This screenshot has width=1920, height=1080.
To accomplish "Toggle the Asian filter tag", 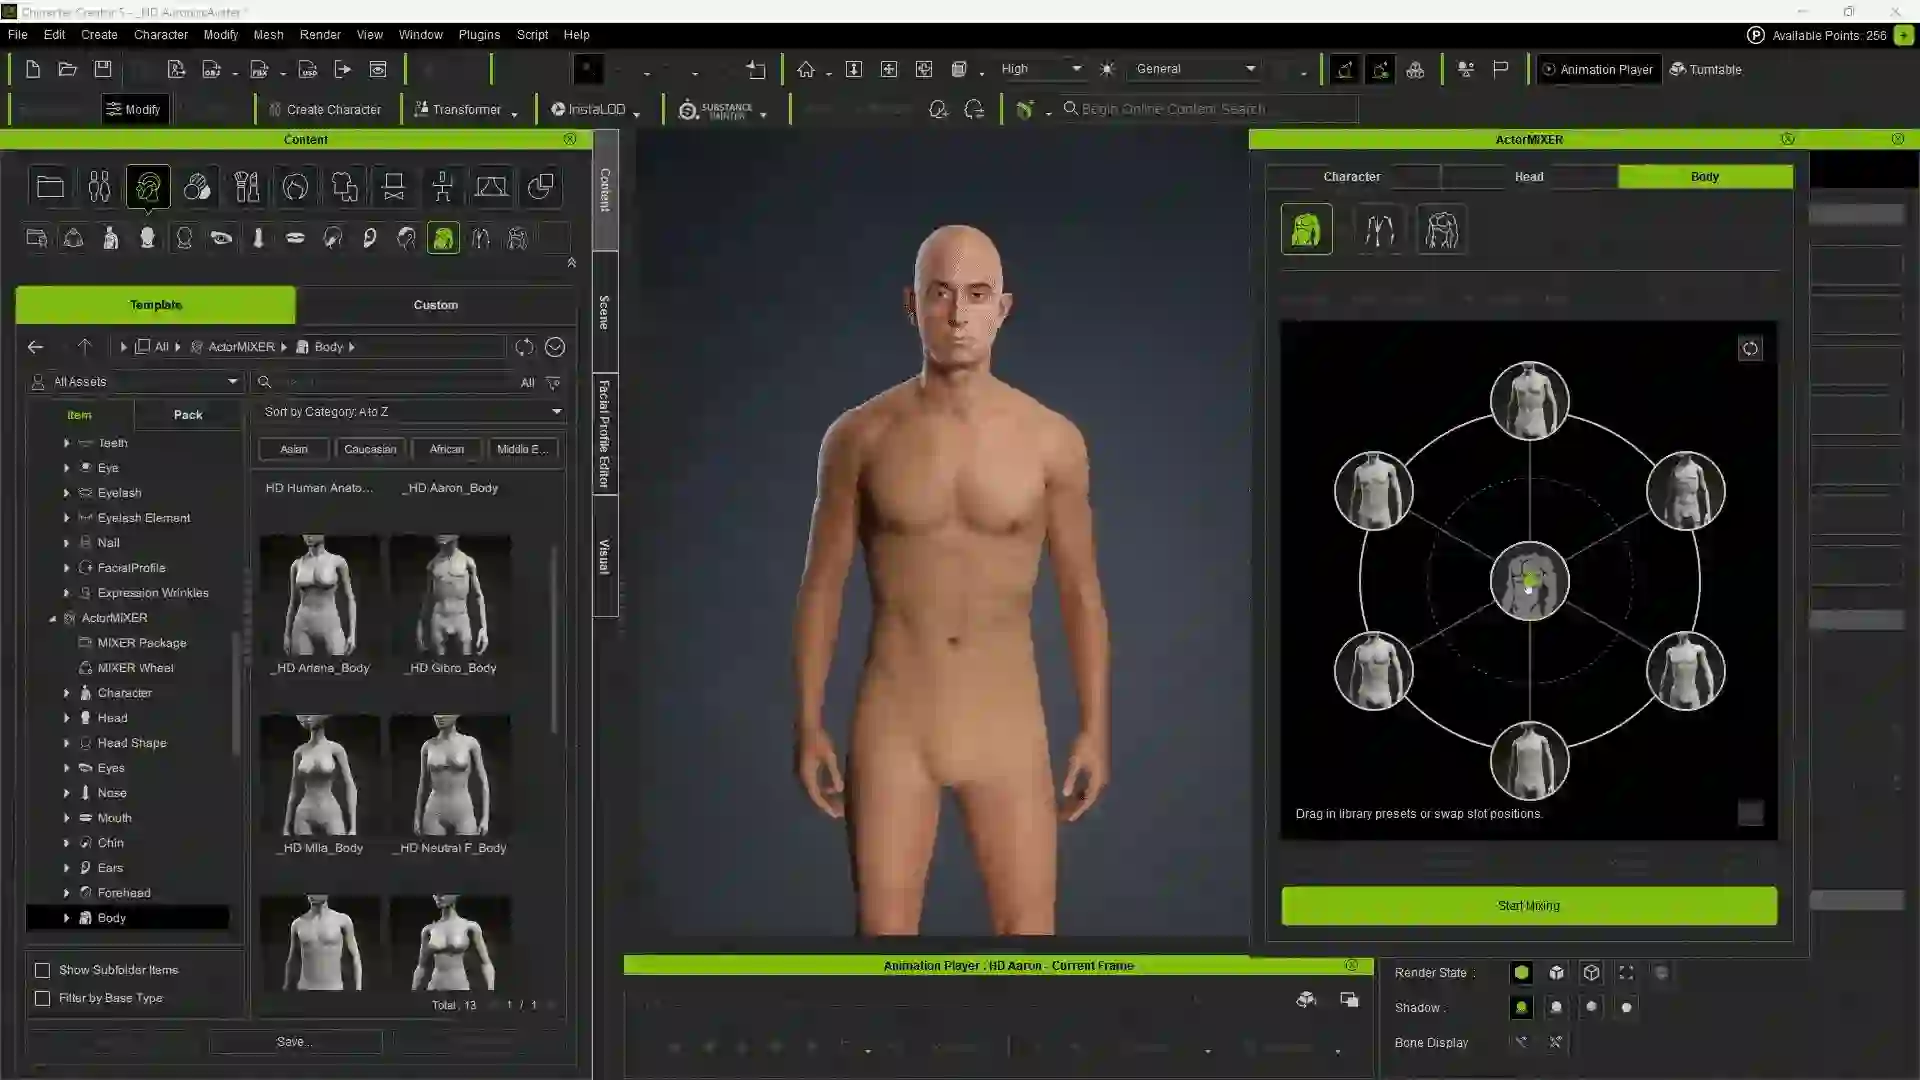I will tap(294, 449).
